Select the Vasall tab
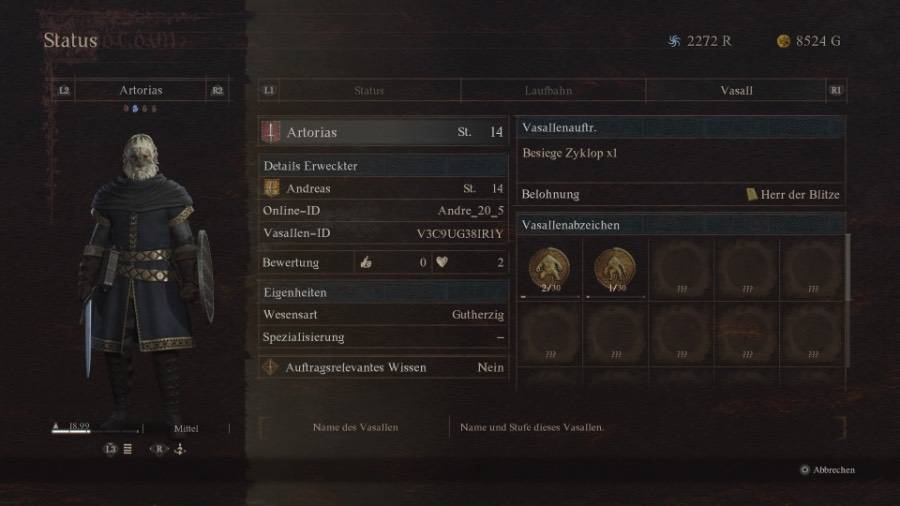Viewport: 900px width, 506px height. tap(736, 91)
